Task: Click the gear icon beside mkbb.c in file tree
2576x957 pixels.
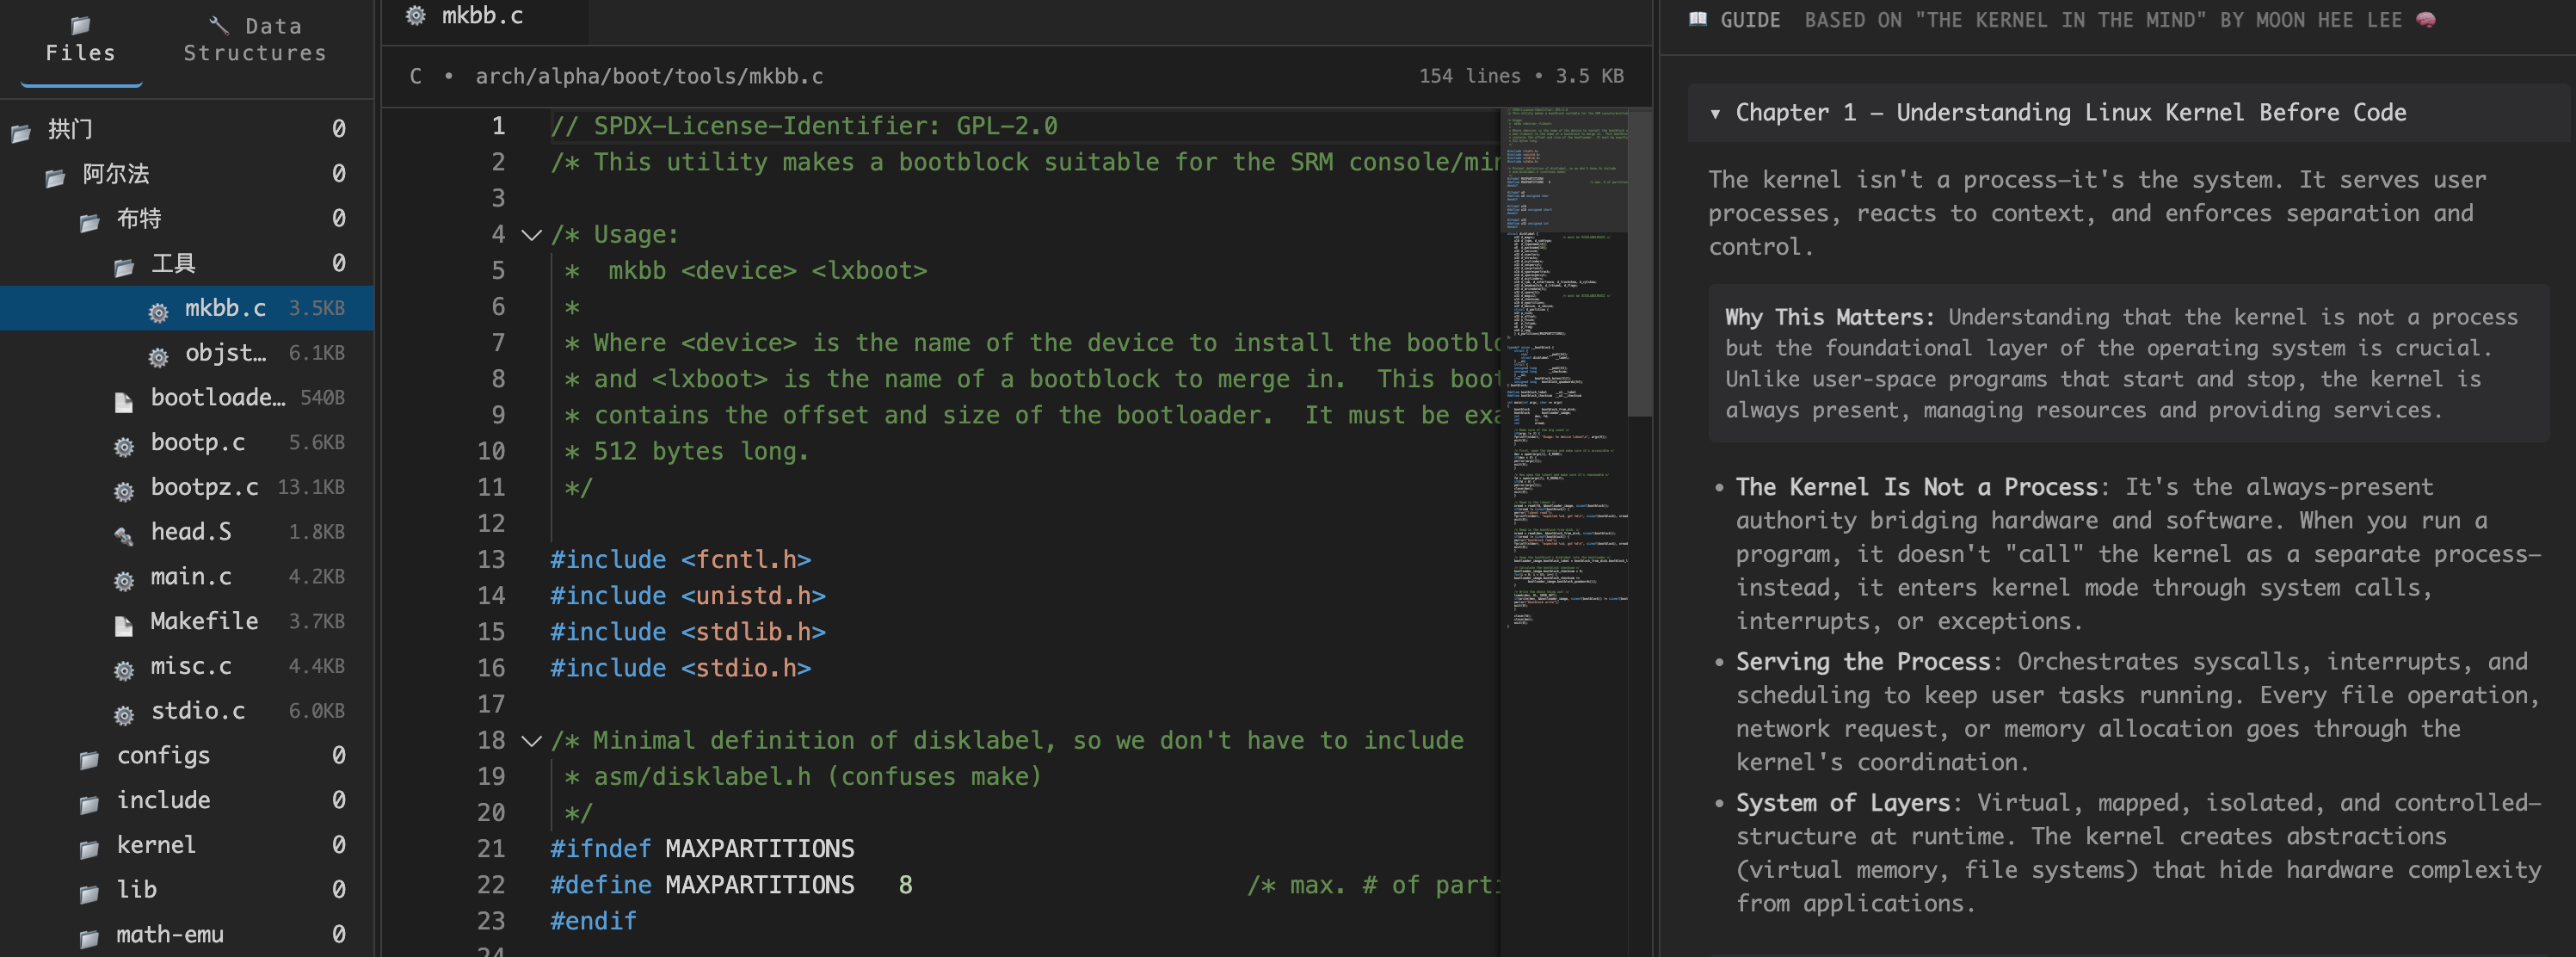Action: point(158,312)
